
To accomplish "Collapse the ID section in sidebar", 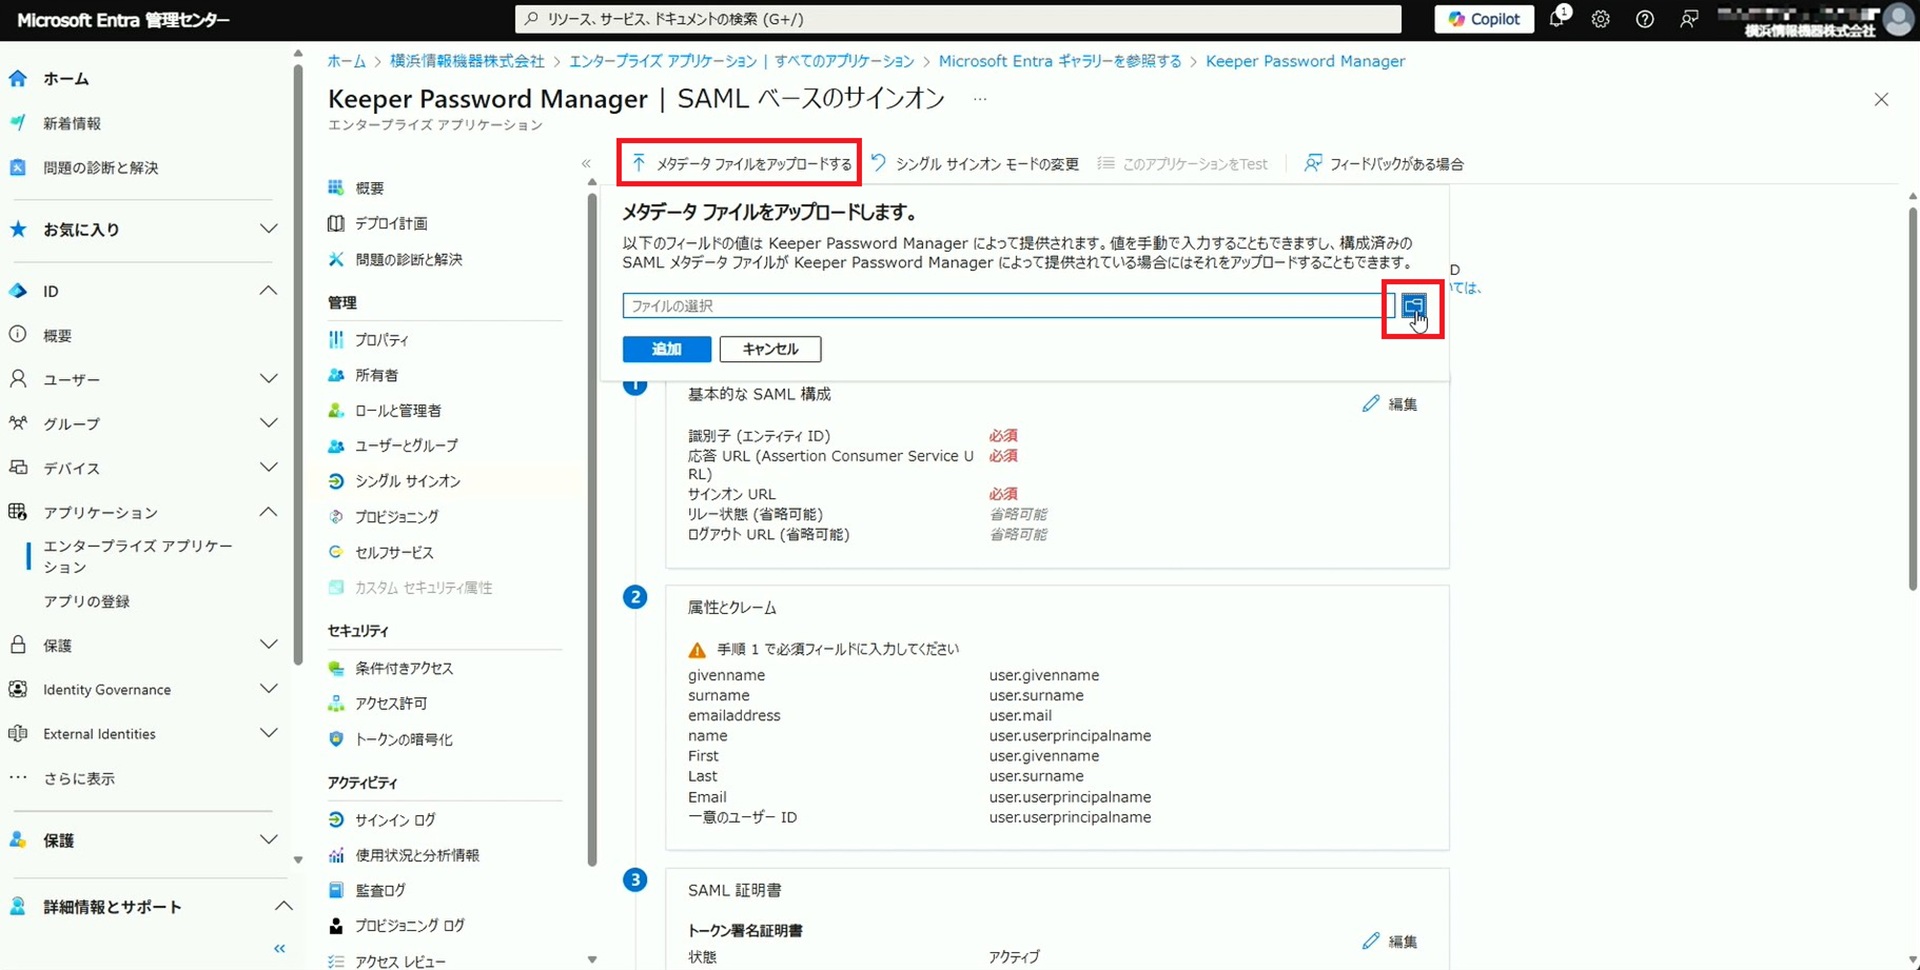I will point(268,291).
